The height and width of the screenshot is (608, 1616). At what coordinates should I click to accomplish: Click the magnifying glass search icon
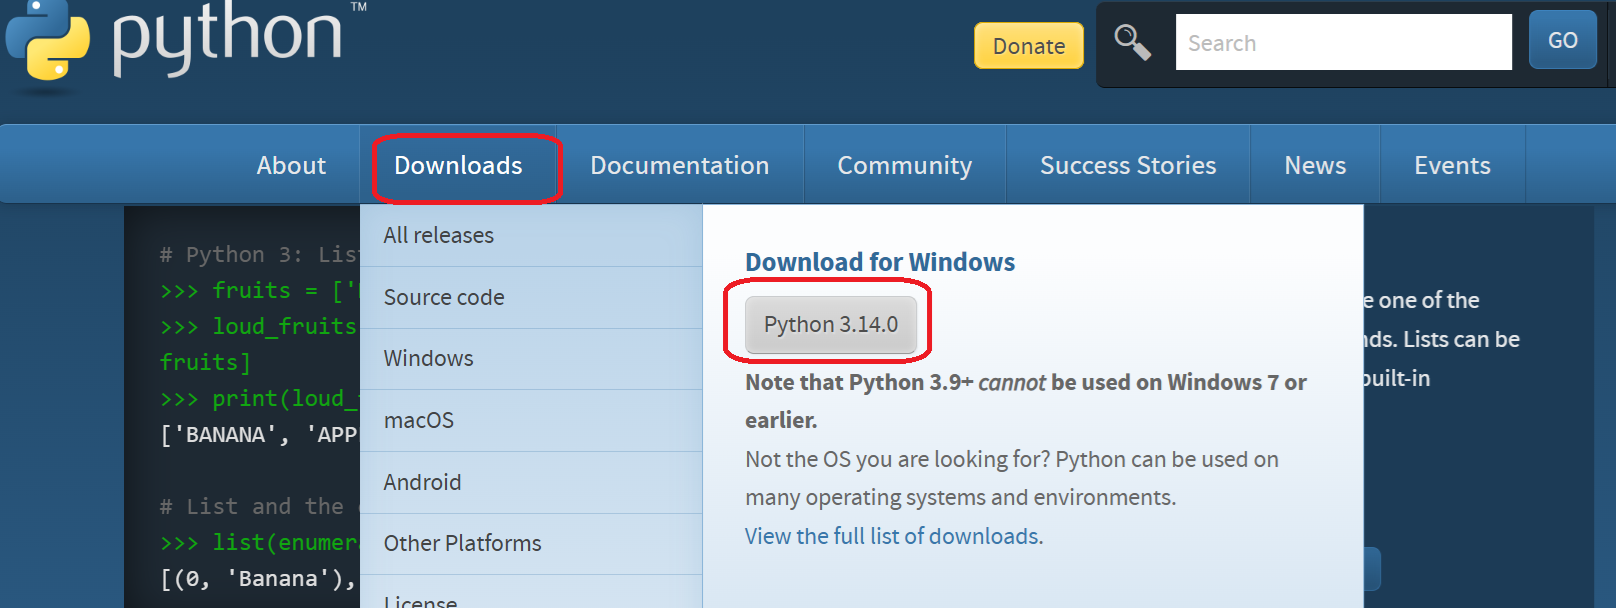tap(1132, 43)
